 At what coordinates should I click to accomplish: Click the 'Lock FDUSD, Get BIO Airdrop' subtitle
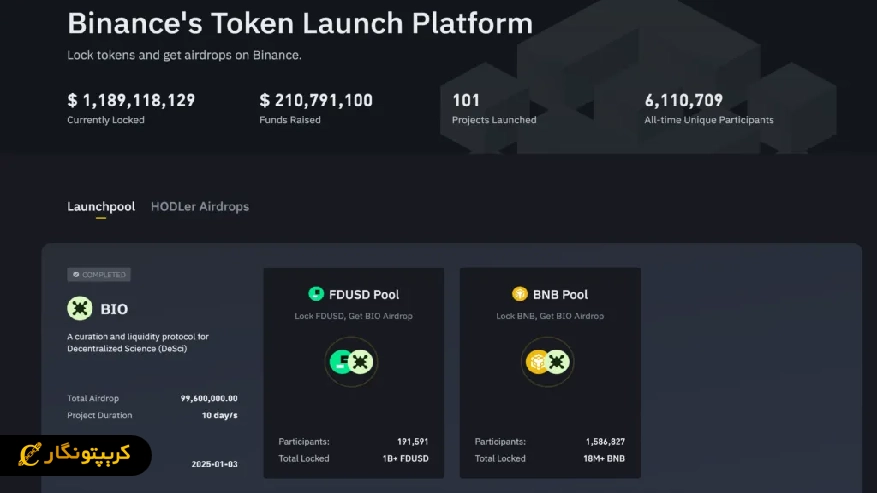(x=353, y=316)
